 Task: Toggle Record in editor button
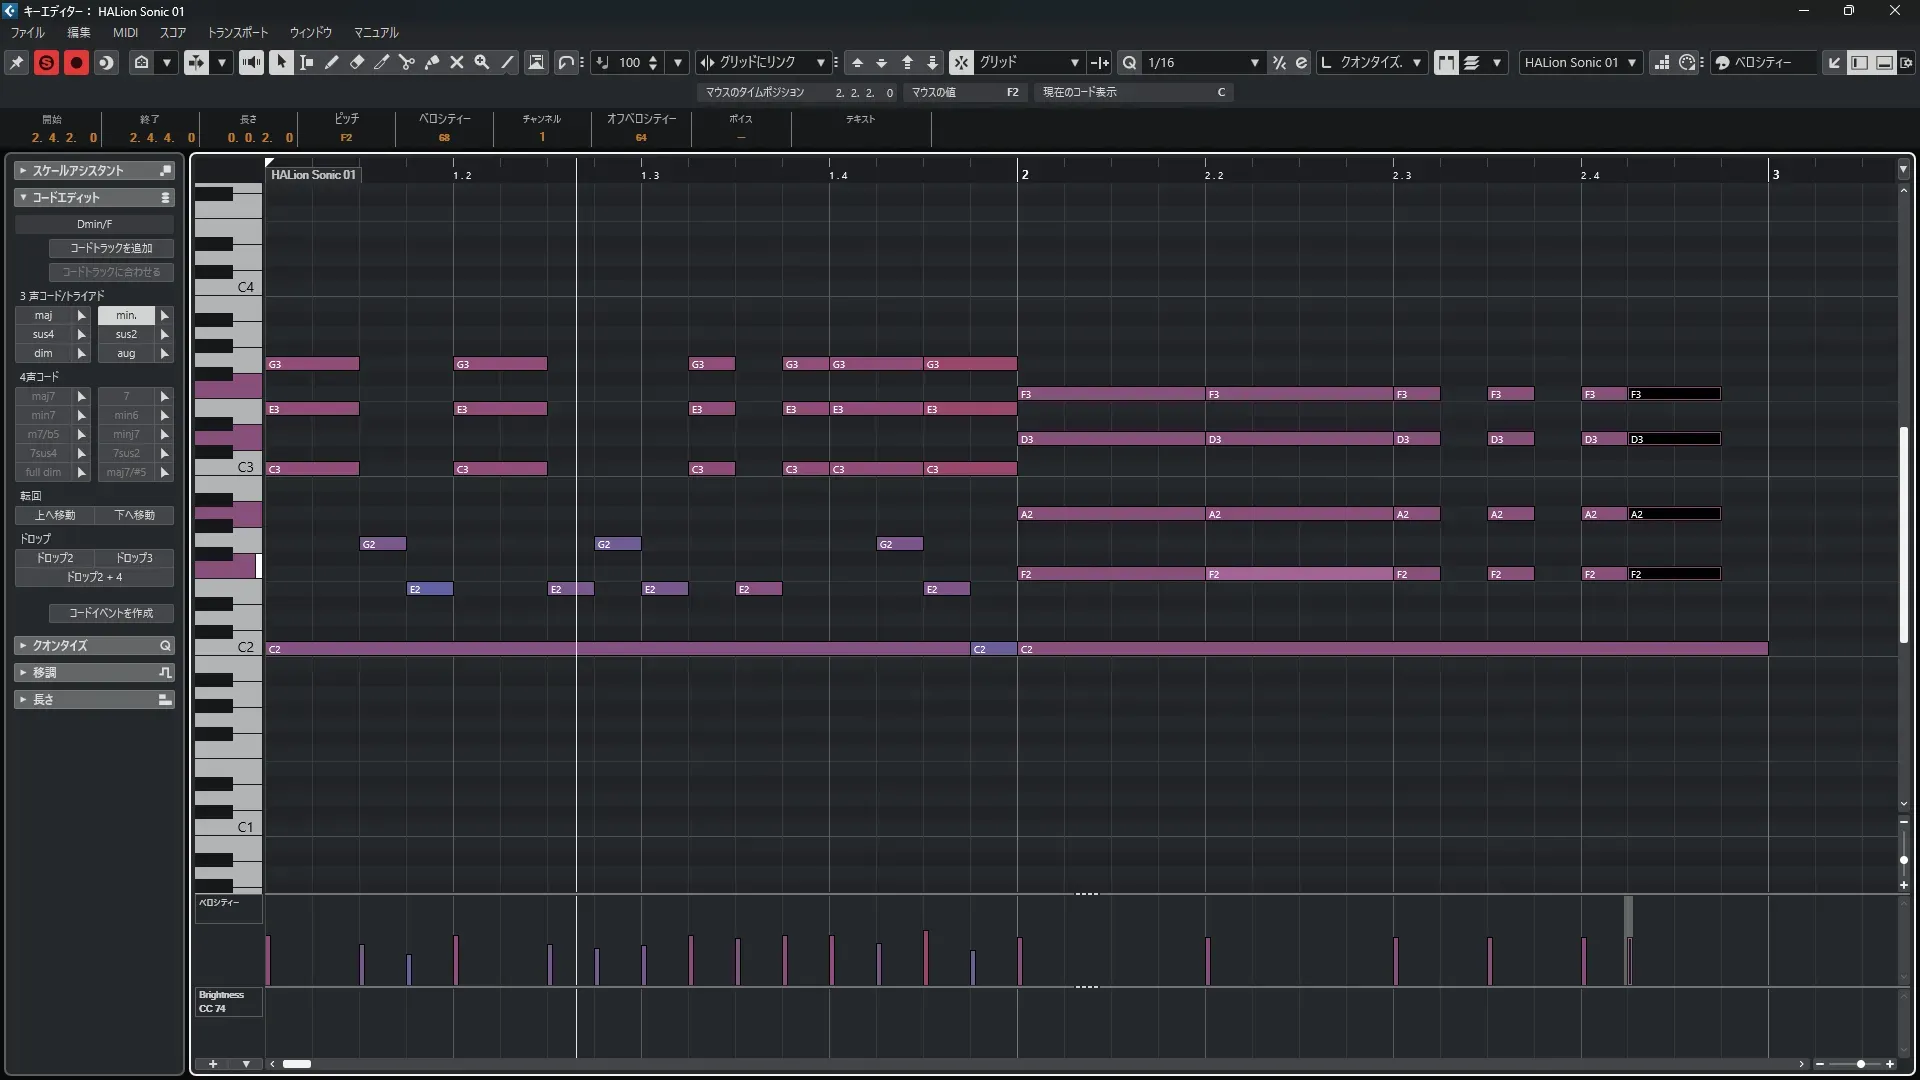click(x=76, y=62)
